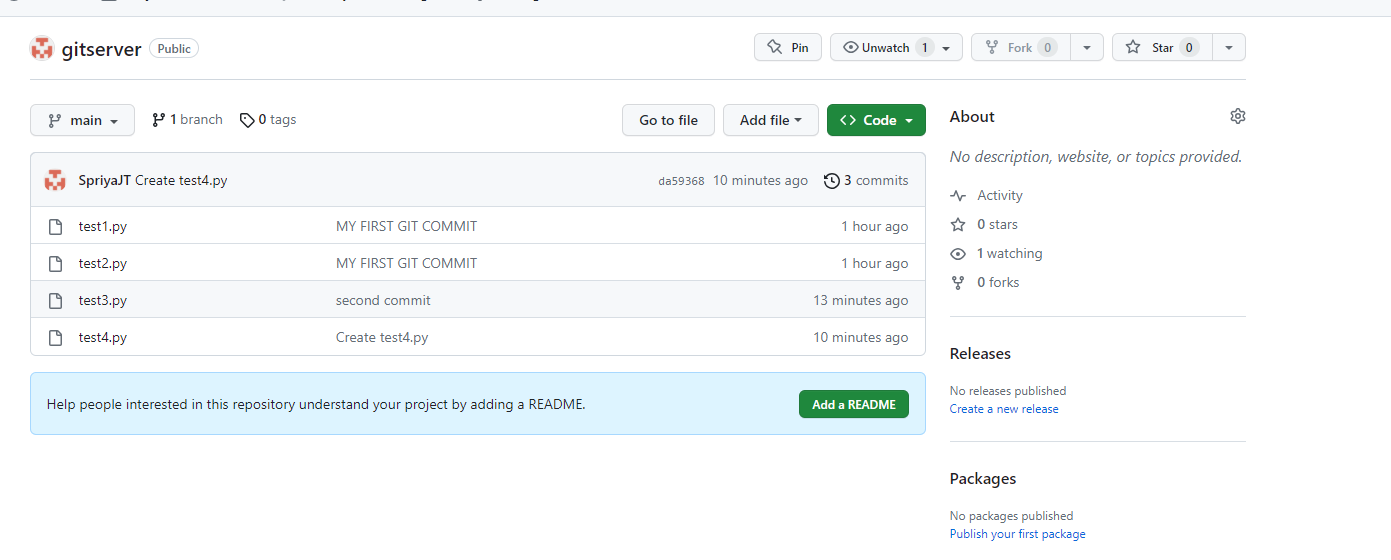Open the main branch dropdown

pyautogui.click(x=82, y=120)
